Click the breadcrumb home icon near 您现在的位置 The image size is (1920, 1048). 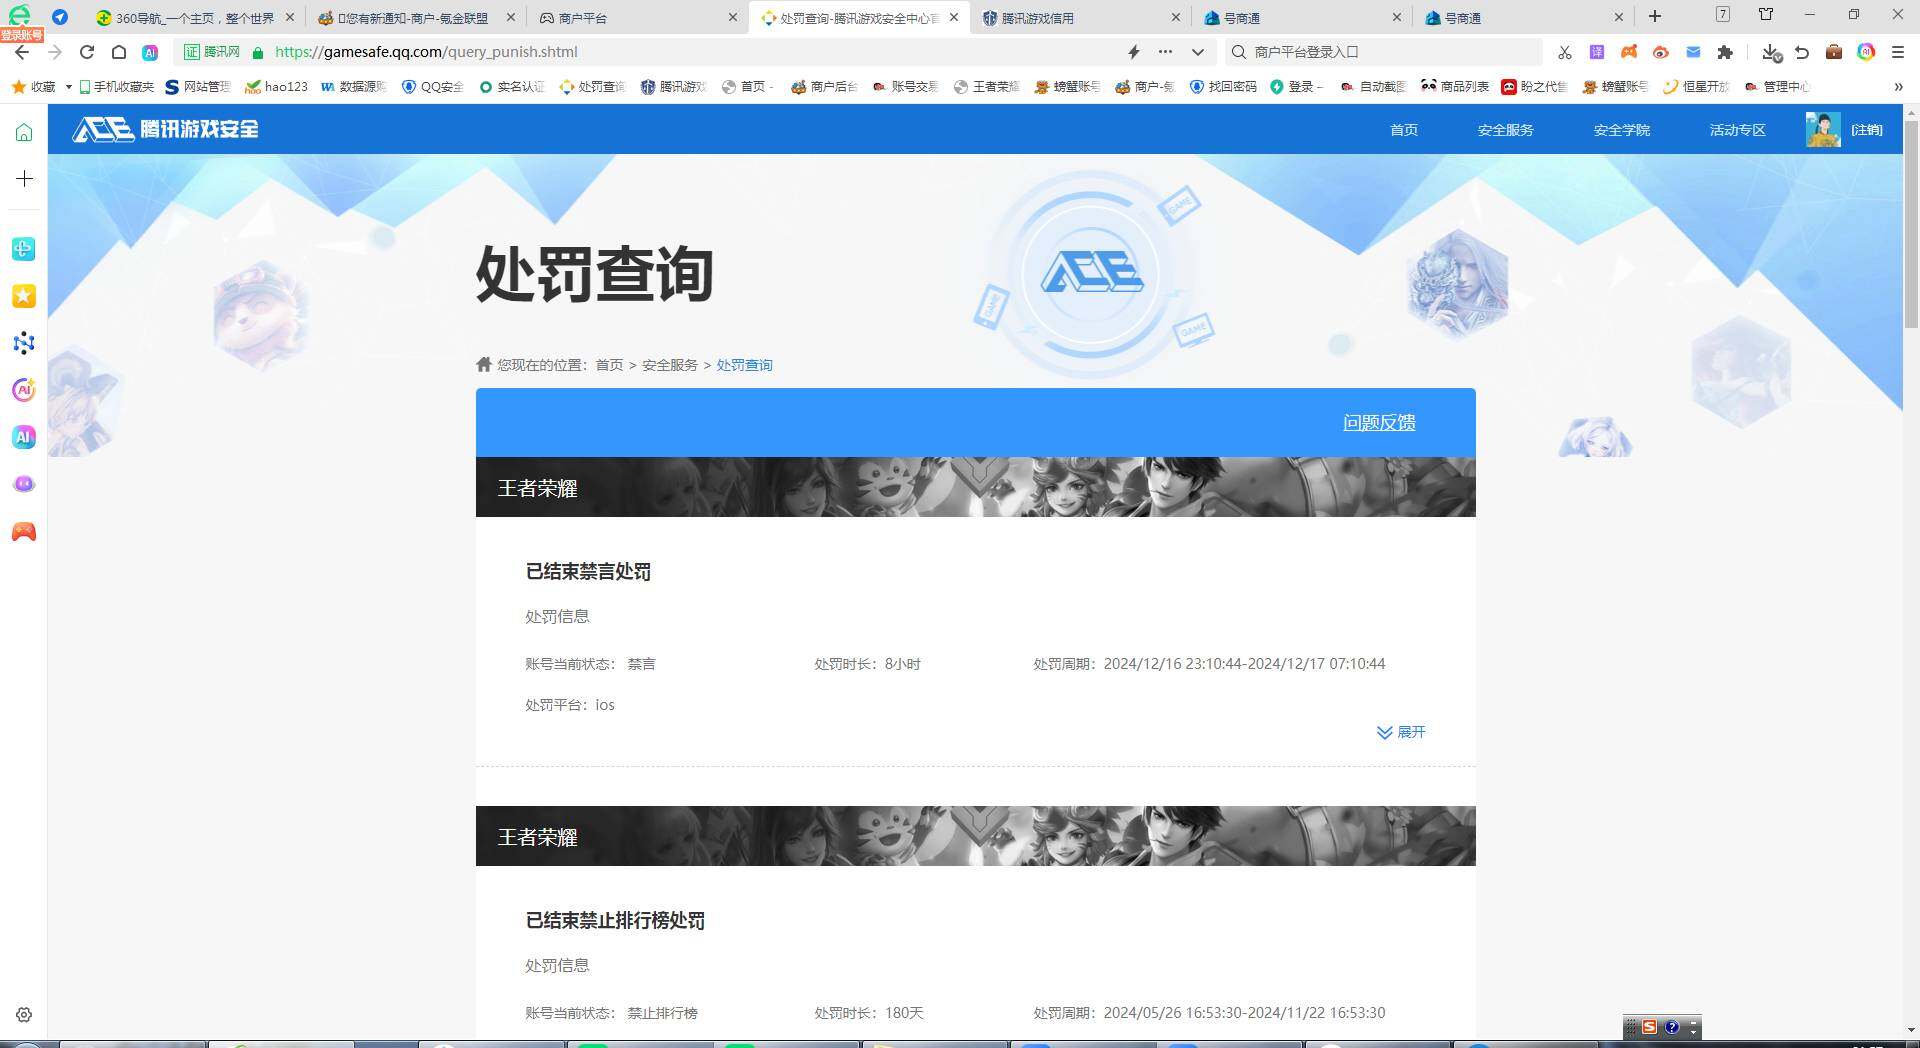point(483,364)
